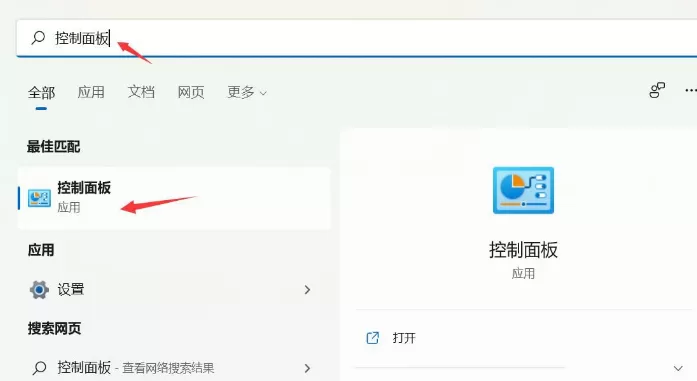The width and height of the screenshot is (697, 381).
Task: Click the 控制面板 title in preview pane
Action: tap(523, 250)
